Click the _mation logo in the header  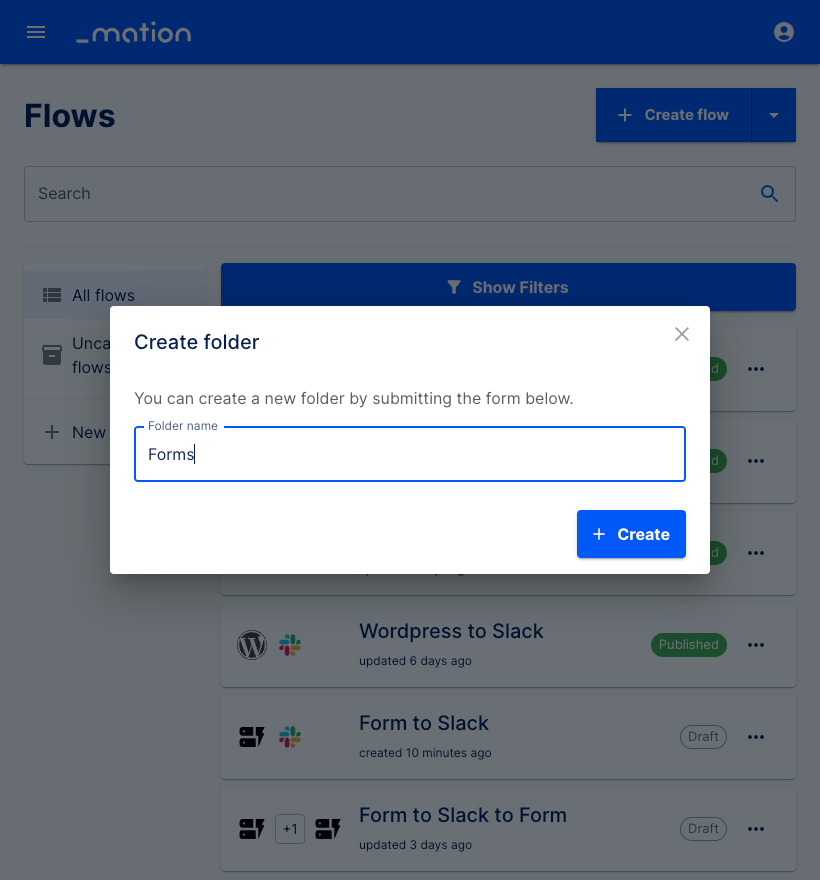133,32
